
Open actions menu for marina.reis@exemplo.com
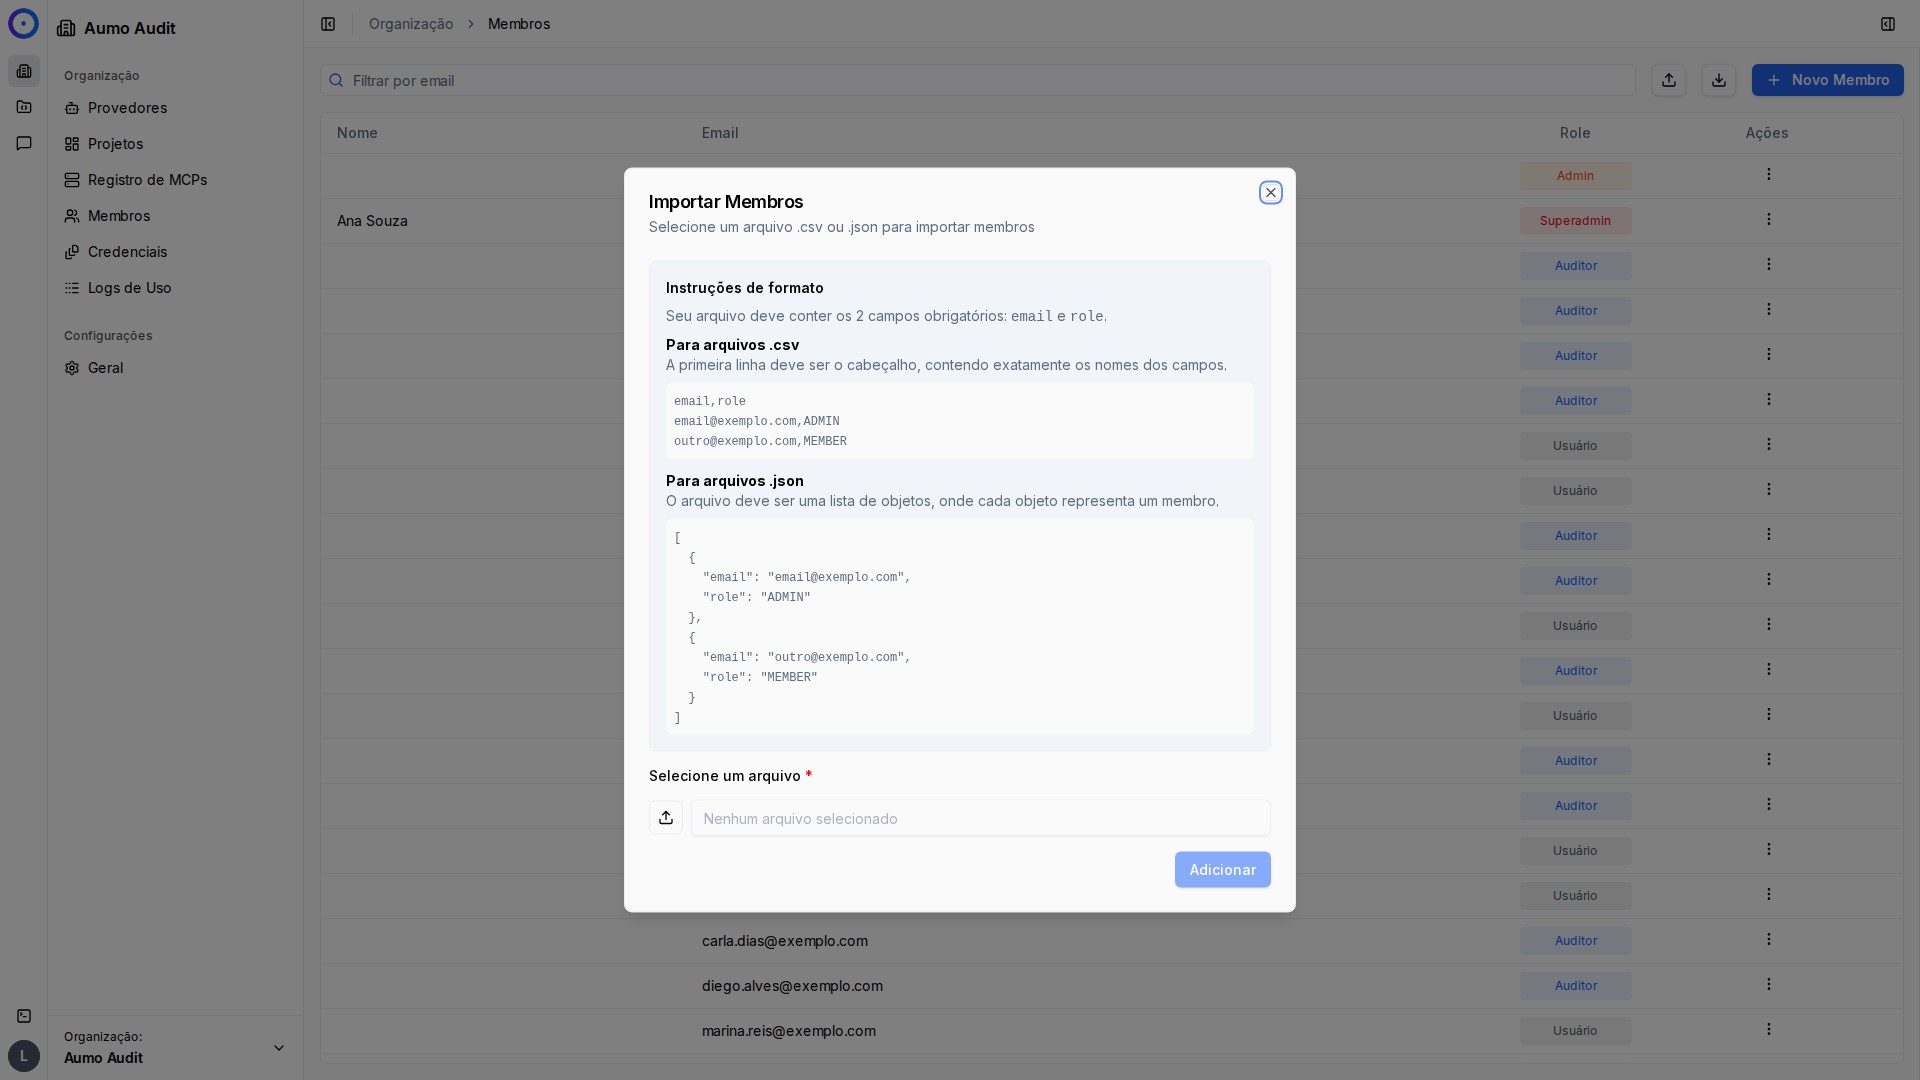[x=1768, y=1029]
